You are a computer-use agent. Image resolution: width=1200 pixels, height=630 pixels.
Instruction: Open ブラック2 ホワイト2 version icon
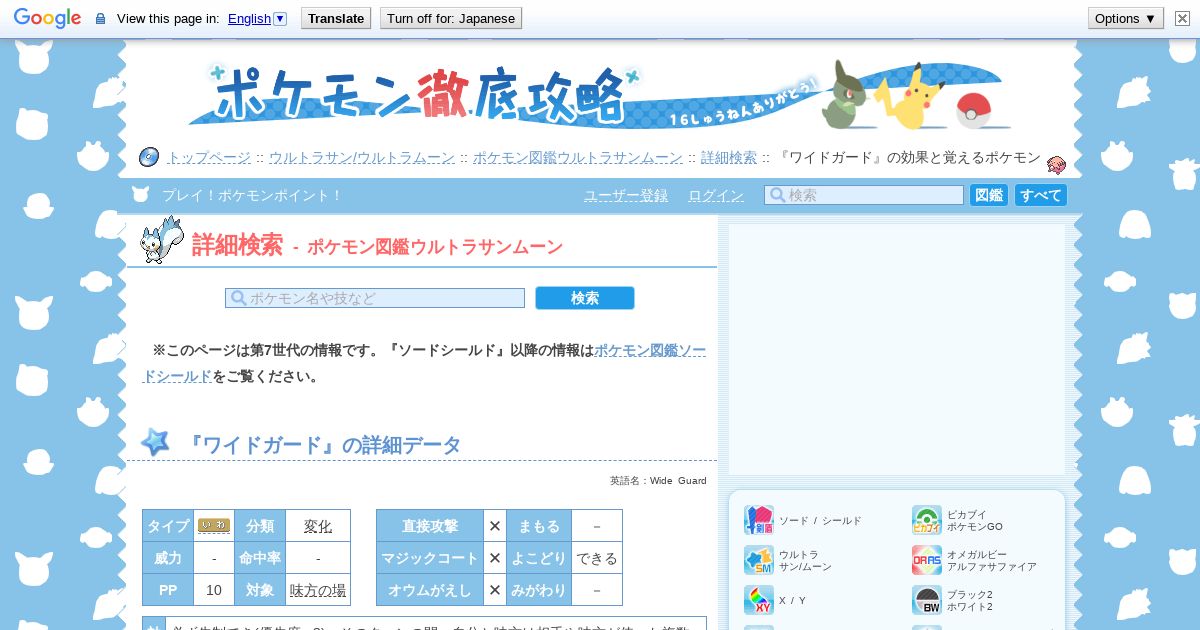(927, 600)
